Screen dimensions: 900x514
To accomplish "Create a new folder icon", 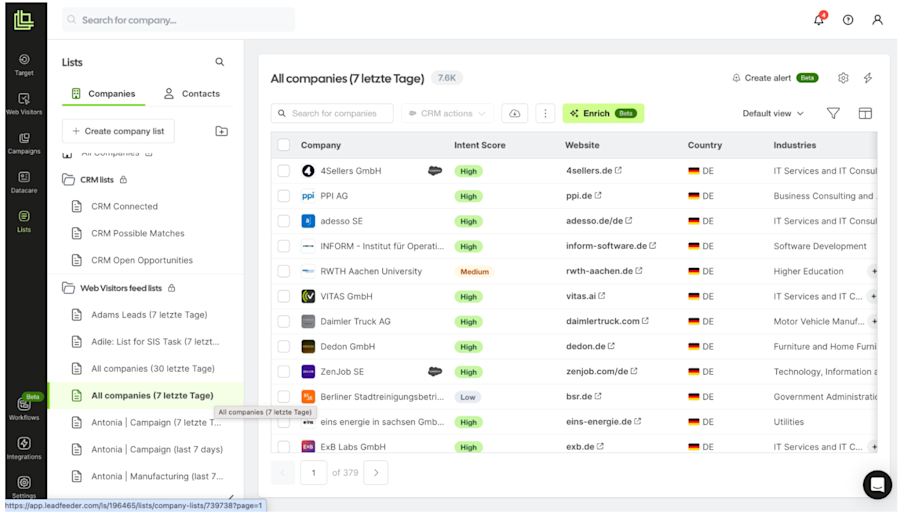I will coord(222,131).
